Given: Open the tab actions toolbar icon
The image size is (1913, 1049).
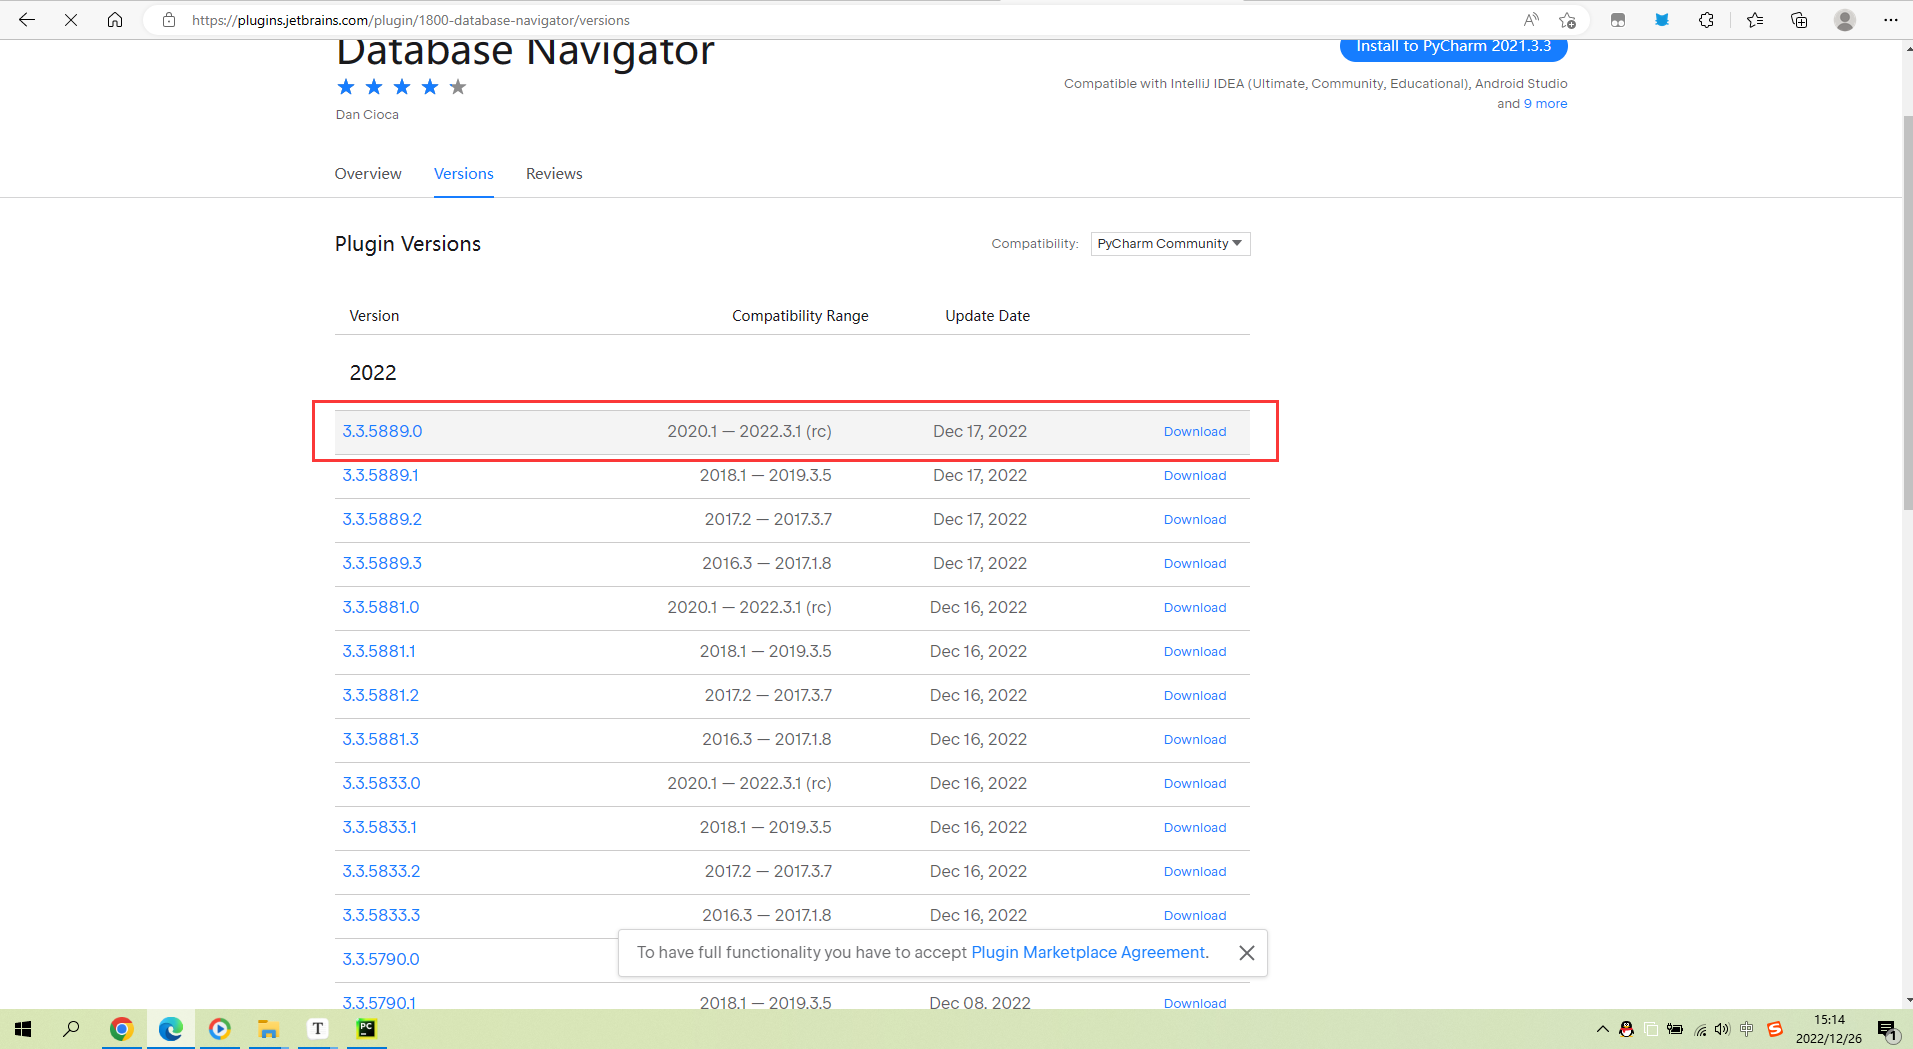Looking at the screenshot, I should click(1618, 20).
